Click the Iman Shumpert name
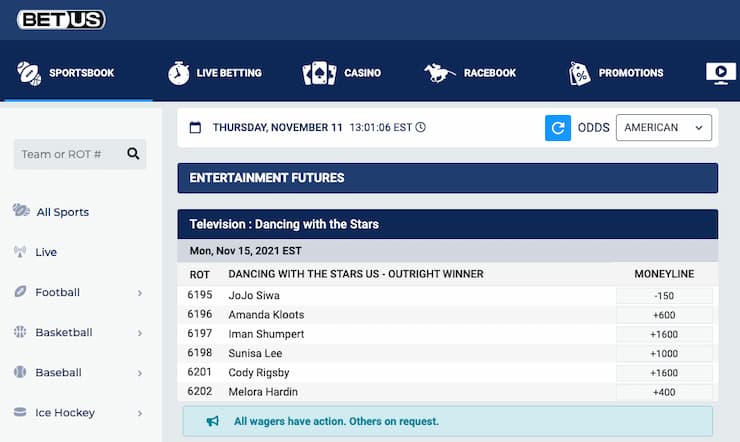The width and height of the screenshot is (740, 442). tap(266, 334)
